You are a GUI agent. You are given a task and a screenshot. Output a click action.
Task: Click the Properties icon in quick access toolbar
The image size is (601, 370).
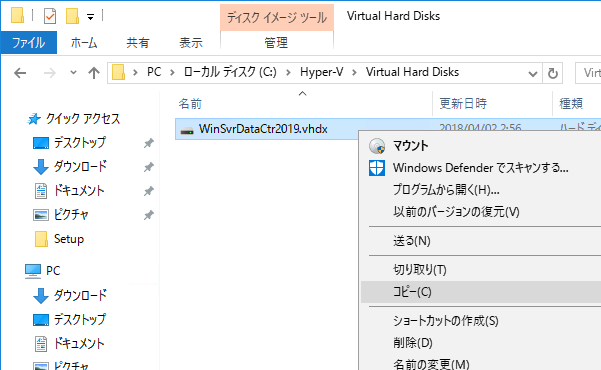(x=50, y=16)
